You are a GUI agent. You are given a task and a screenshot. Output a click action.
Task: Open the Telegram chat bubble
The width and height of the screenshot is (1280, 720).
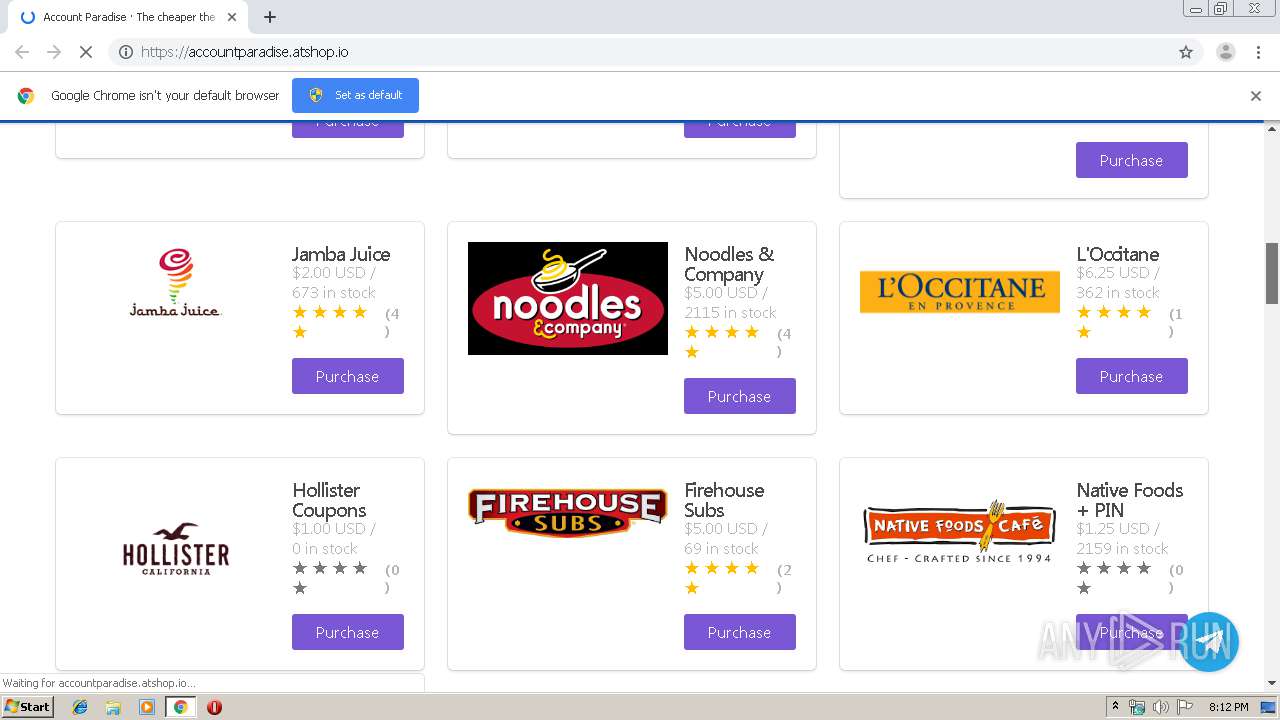[x=1209, y=642]
